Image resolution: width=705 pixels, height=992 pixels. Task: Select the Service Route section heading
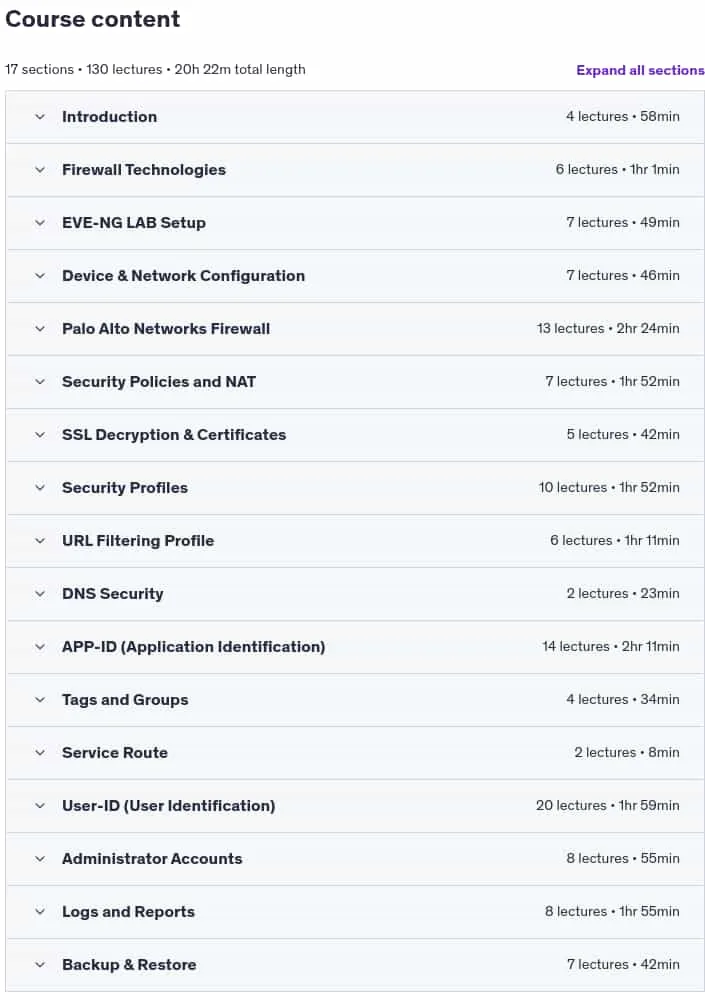point(115,753)
